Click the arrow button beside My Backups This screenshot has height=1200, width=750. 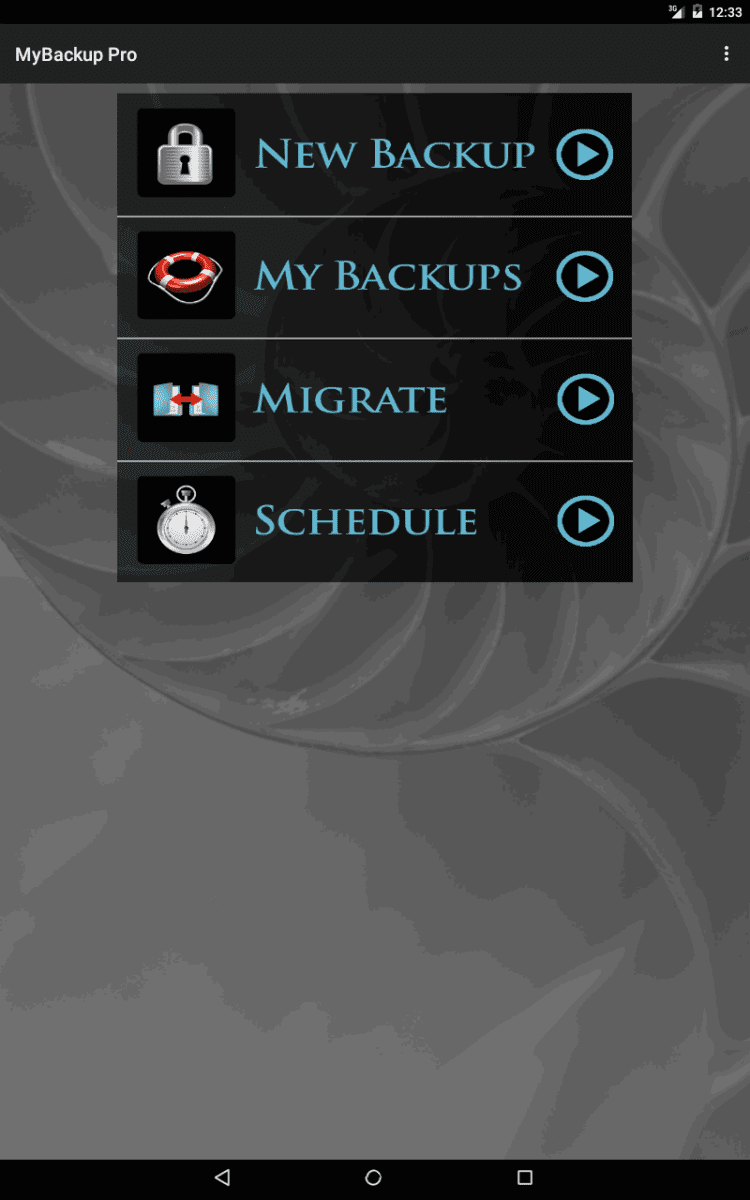tap(585, 276)
